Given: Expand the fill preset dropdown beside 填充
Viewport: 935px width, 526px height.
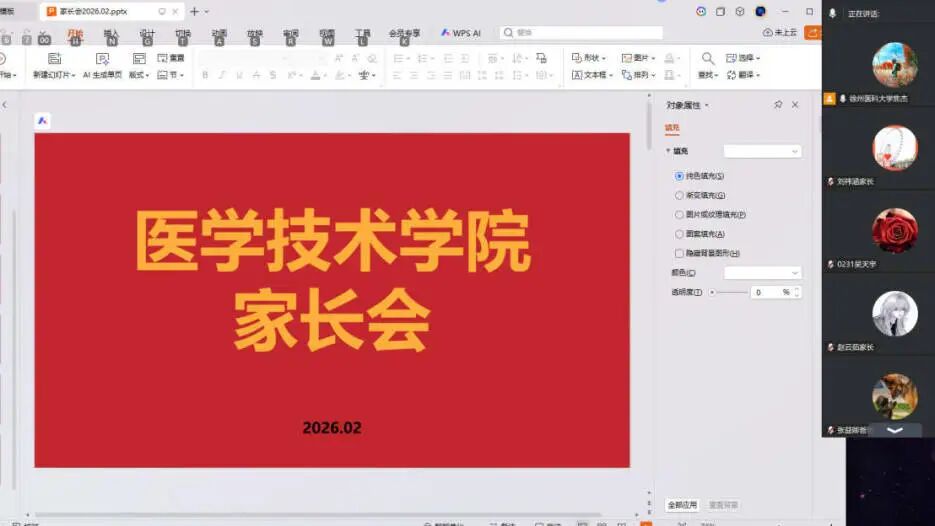Looking at the screenshot, I should [762, 151].
